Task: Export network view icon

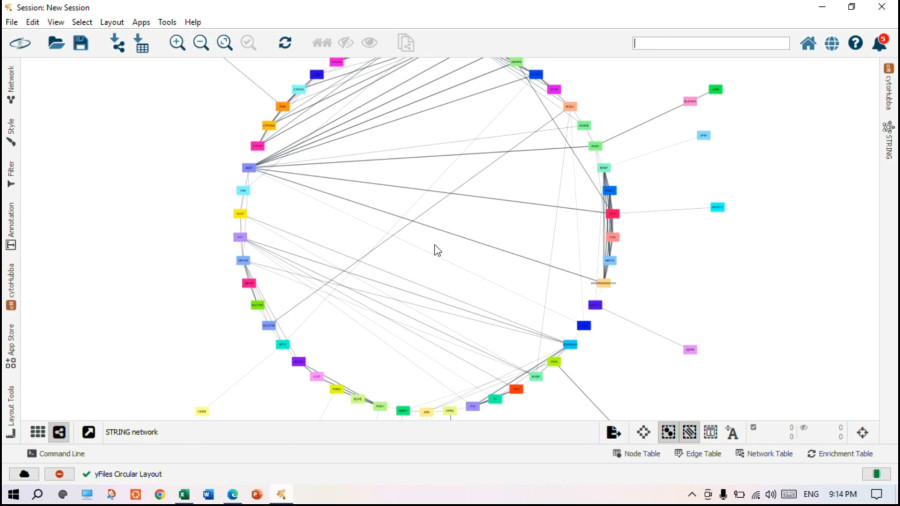Action: click(614, 433)
